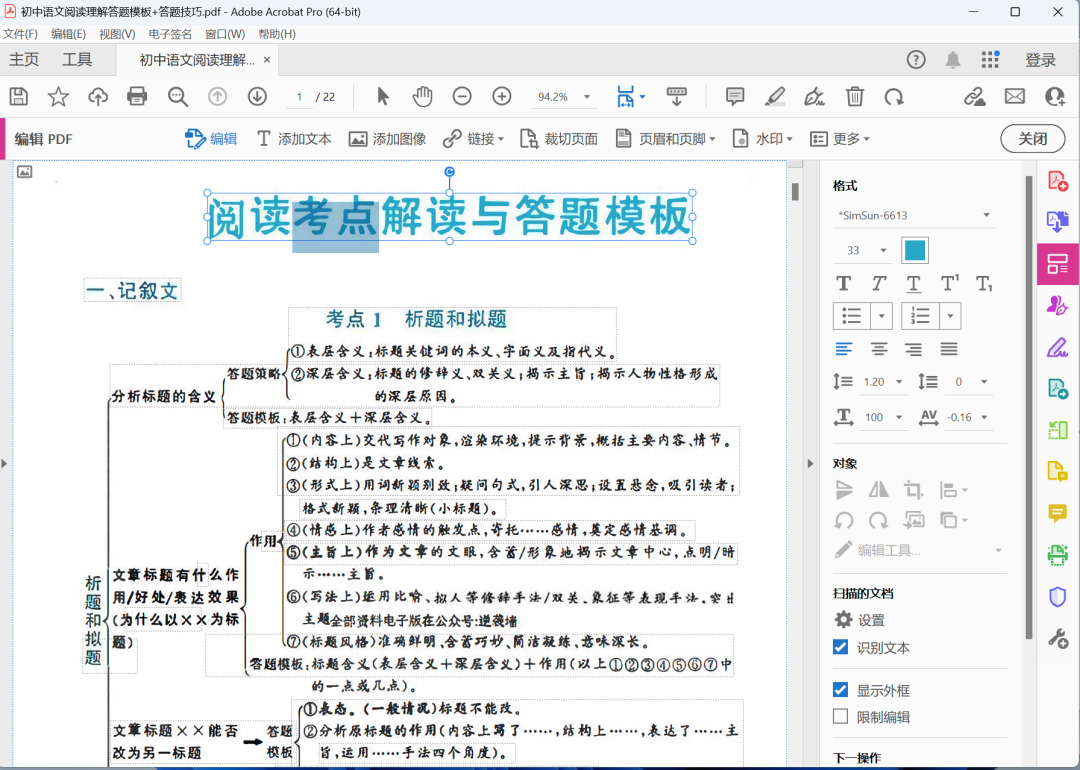The image size is (1080, 770).
Task: Add a comment note icon
Action: [x=735, y=96]
